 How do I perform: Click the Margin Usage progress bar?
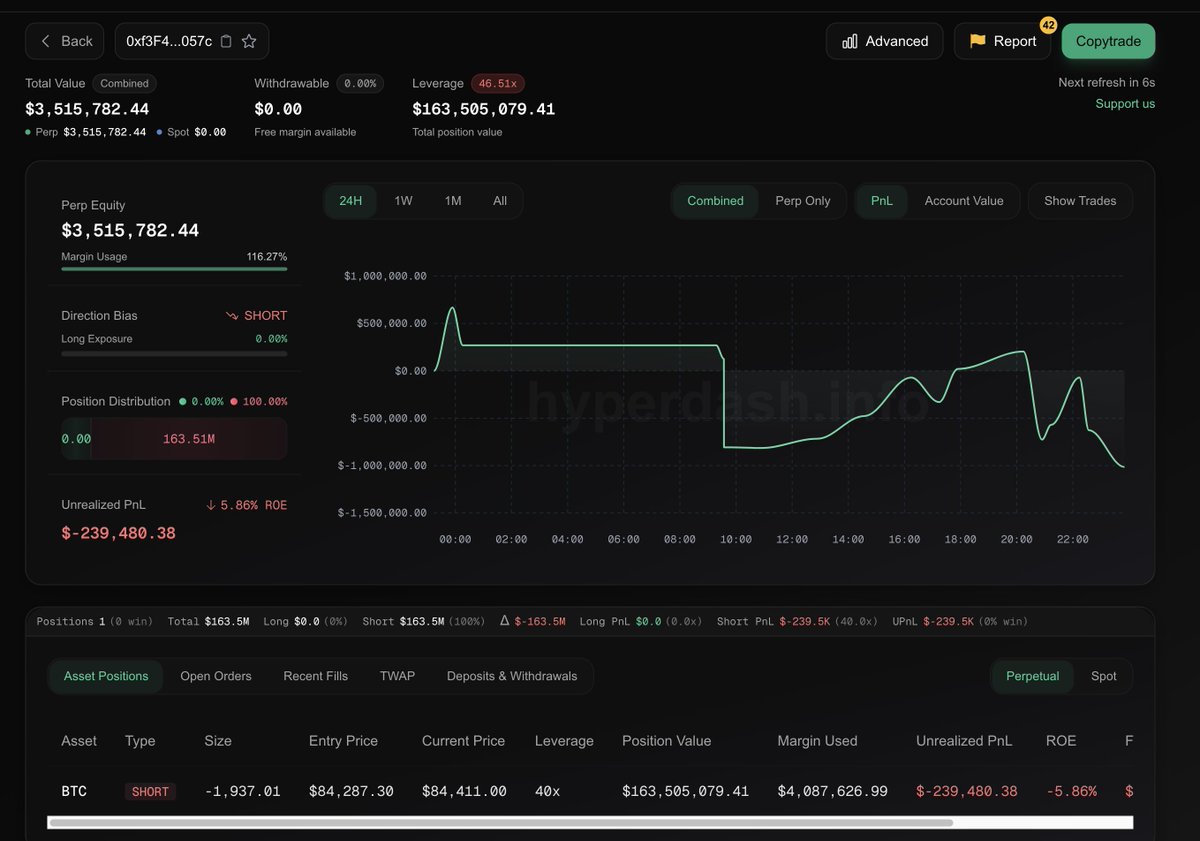click(174, 268)
